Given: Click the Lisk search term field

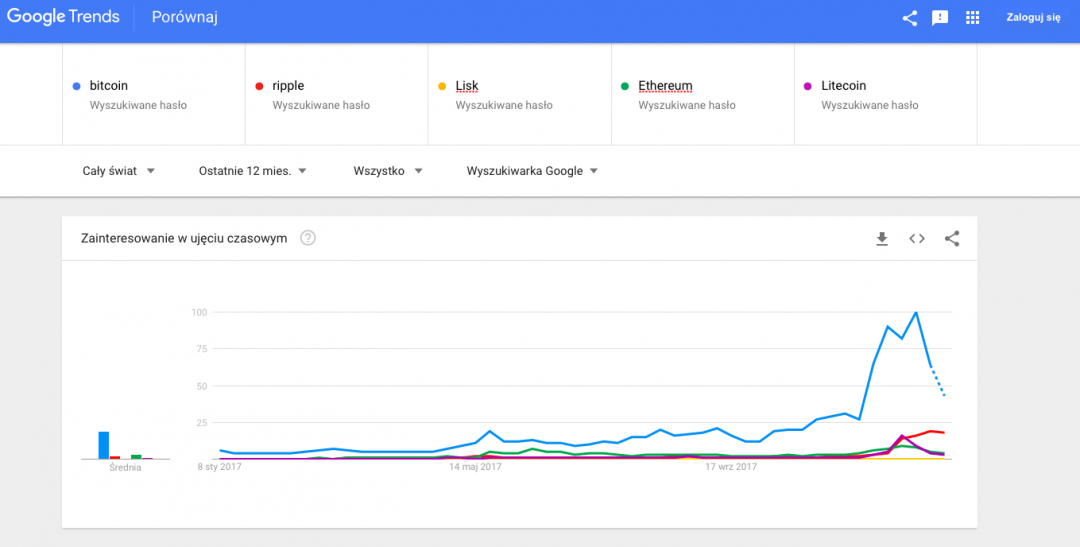Looking at the screenshot, I should click(467, 86).
